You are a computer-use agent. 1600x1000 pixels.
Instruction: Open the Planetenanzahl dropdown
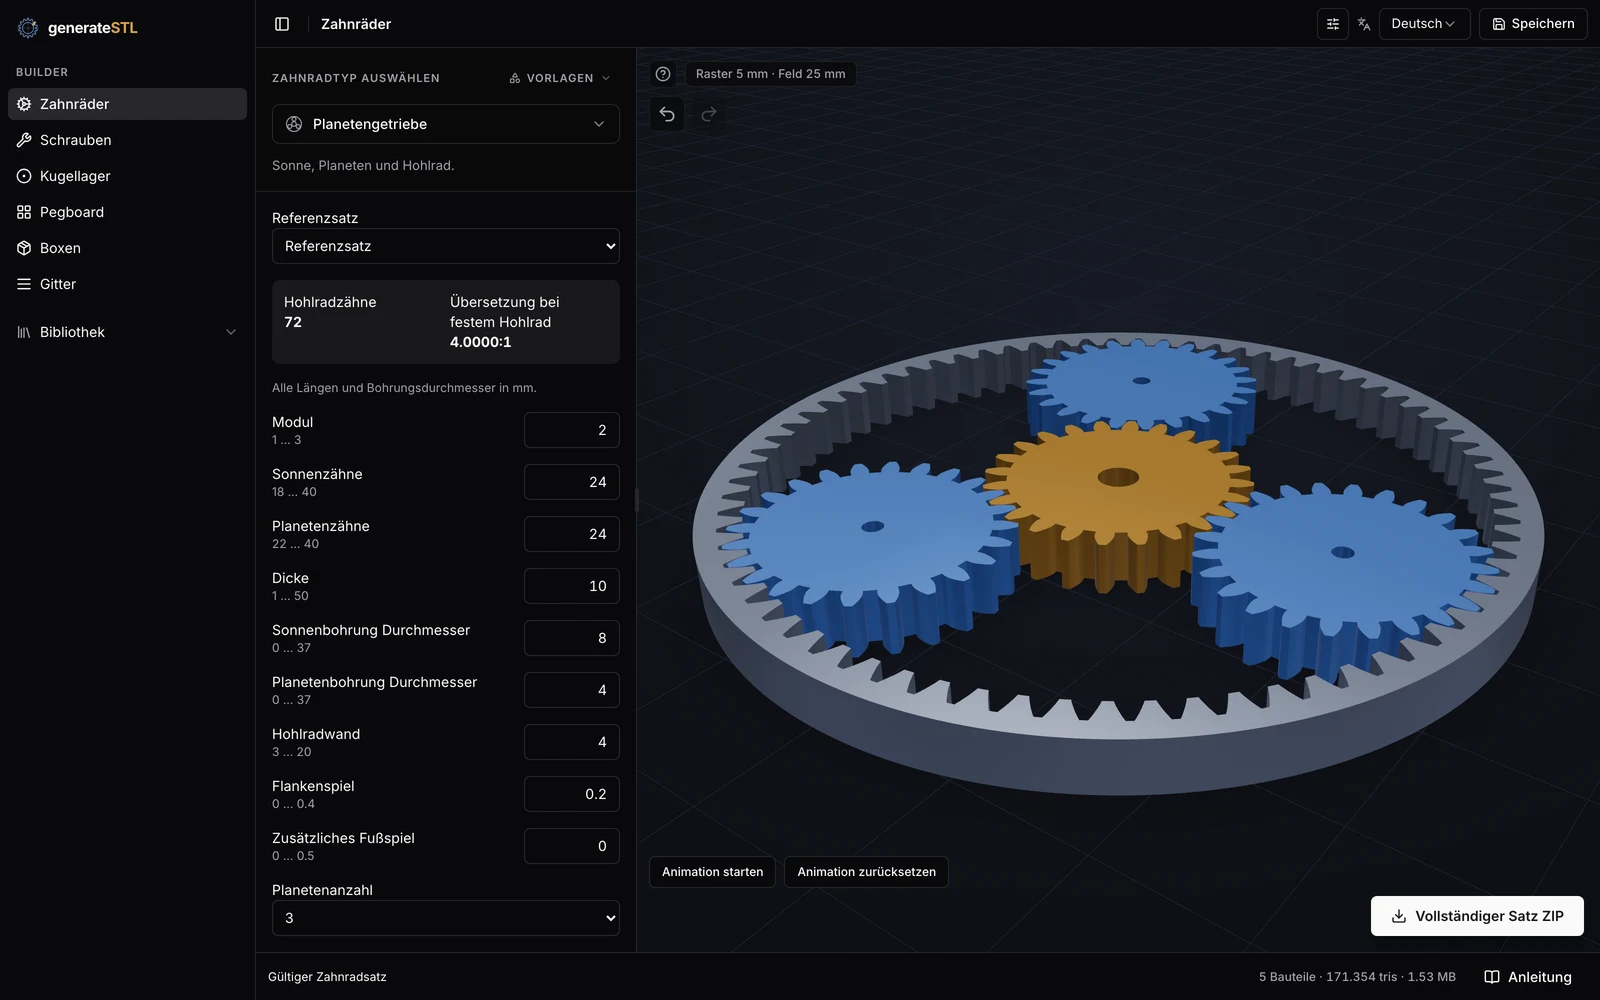tap(446, 918)
